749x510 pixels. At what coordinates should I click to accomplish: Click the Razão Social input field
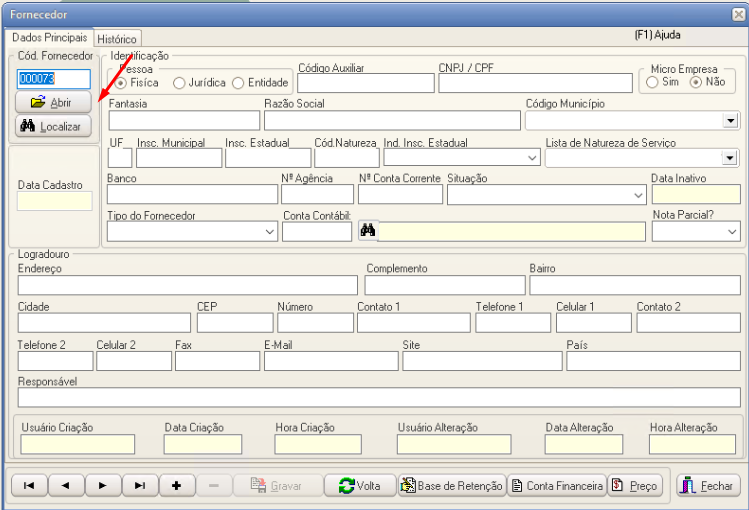click(392, 120)
